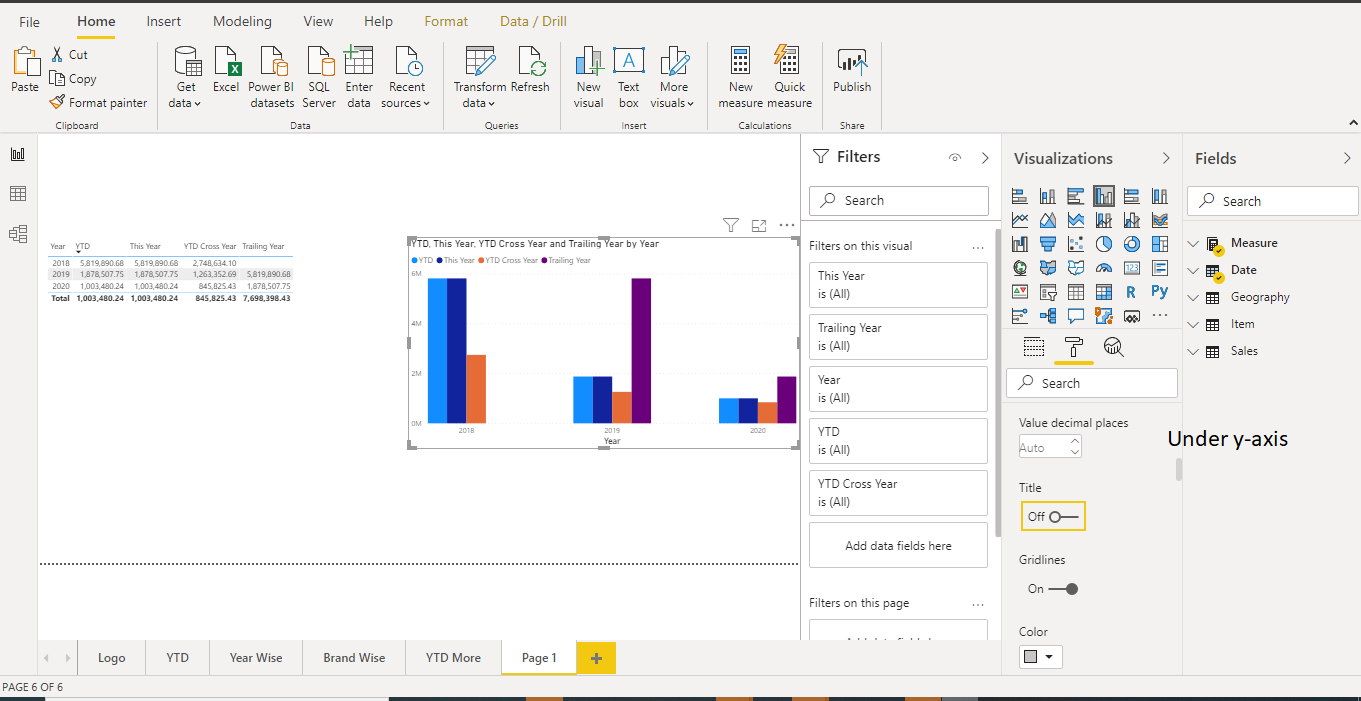Open Report view in left sidebar
This screenshot has height=701, width=1361.
(x=18, y=154)
